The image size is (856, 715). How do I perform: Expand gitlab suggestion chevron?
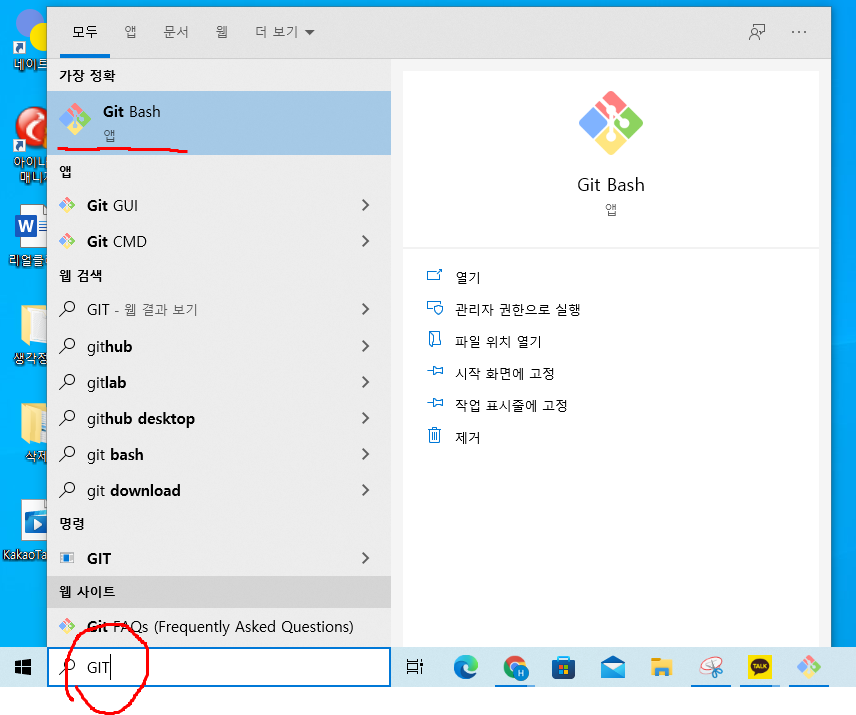[366, 382]
